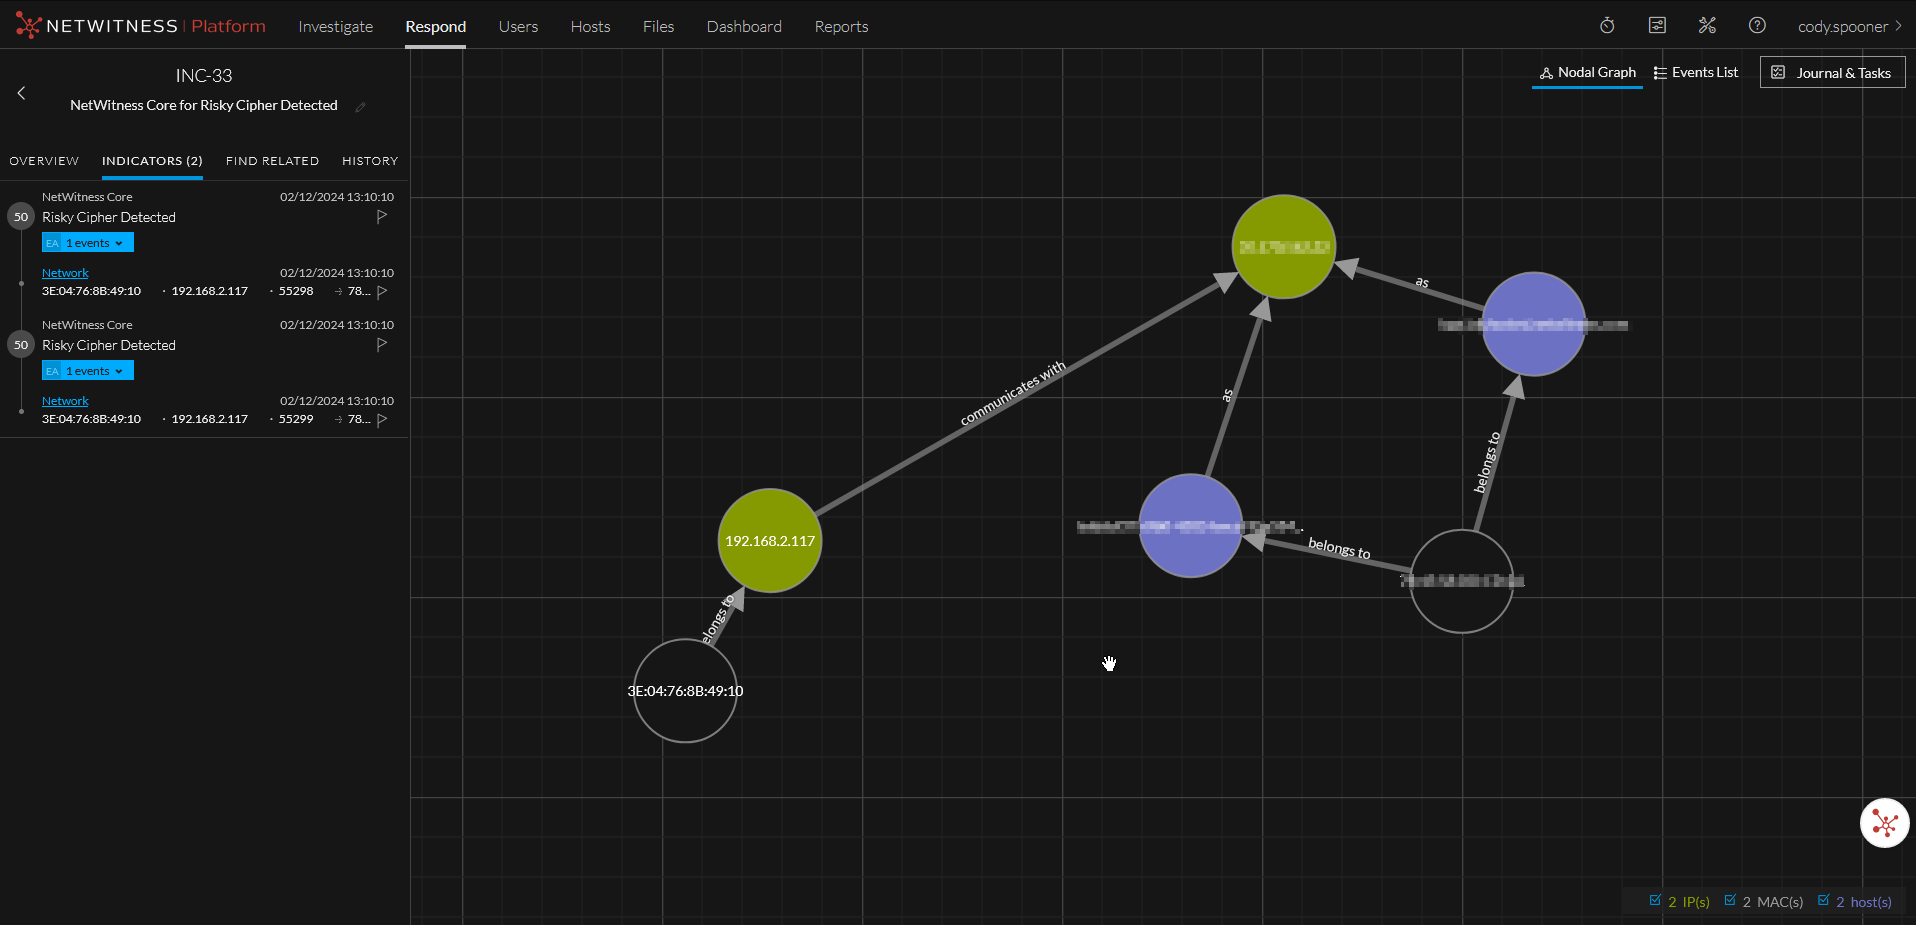
Task: Open the timer icon in top bar
Action: click(x=1607, y=26)
